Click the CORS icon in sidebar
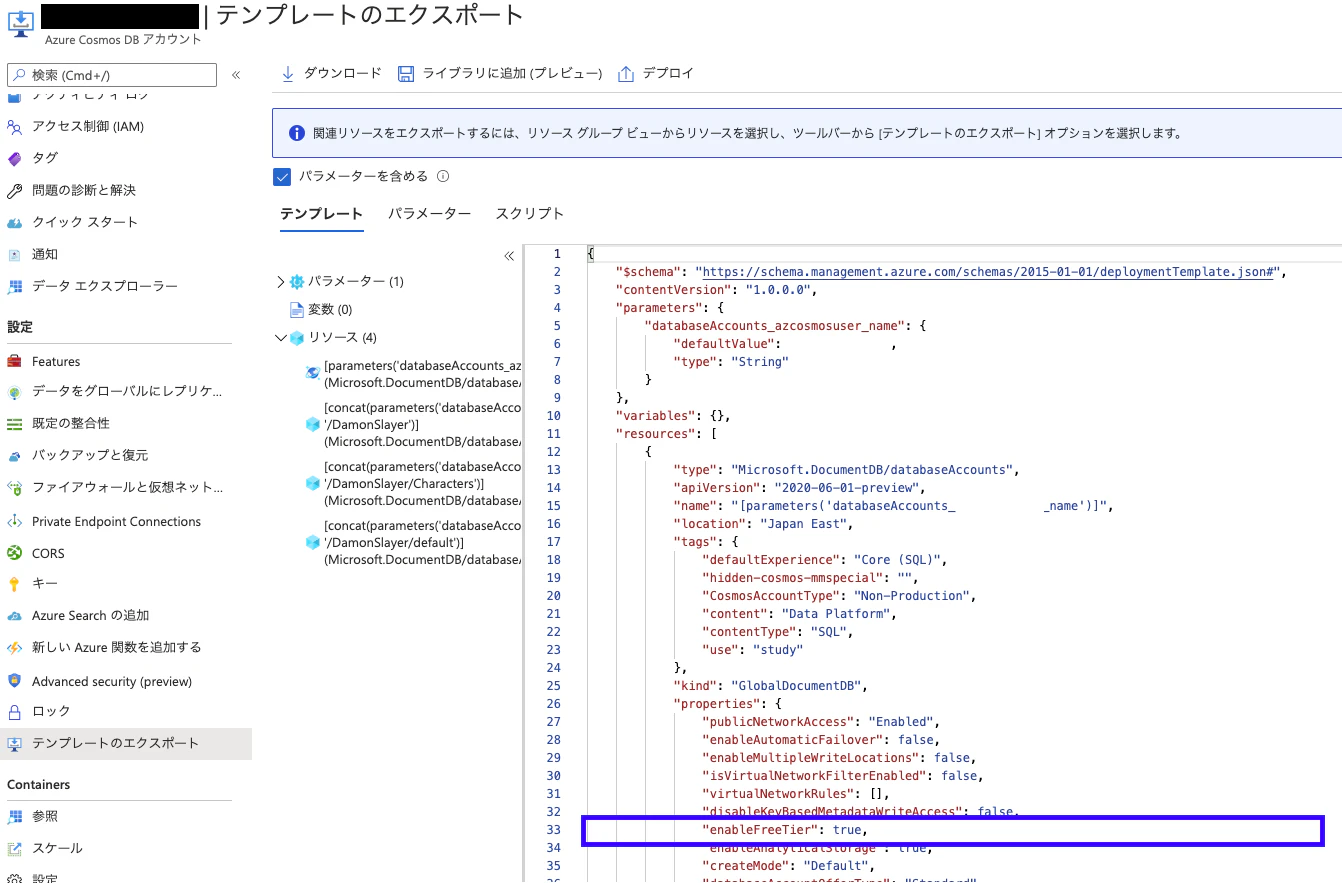 [x=14, y=553]
